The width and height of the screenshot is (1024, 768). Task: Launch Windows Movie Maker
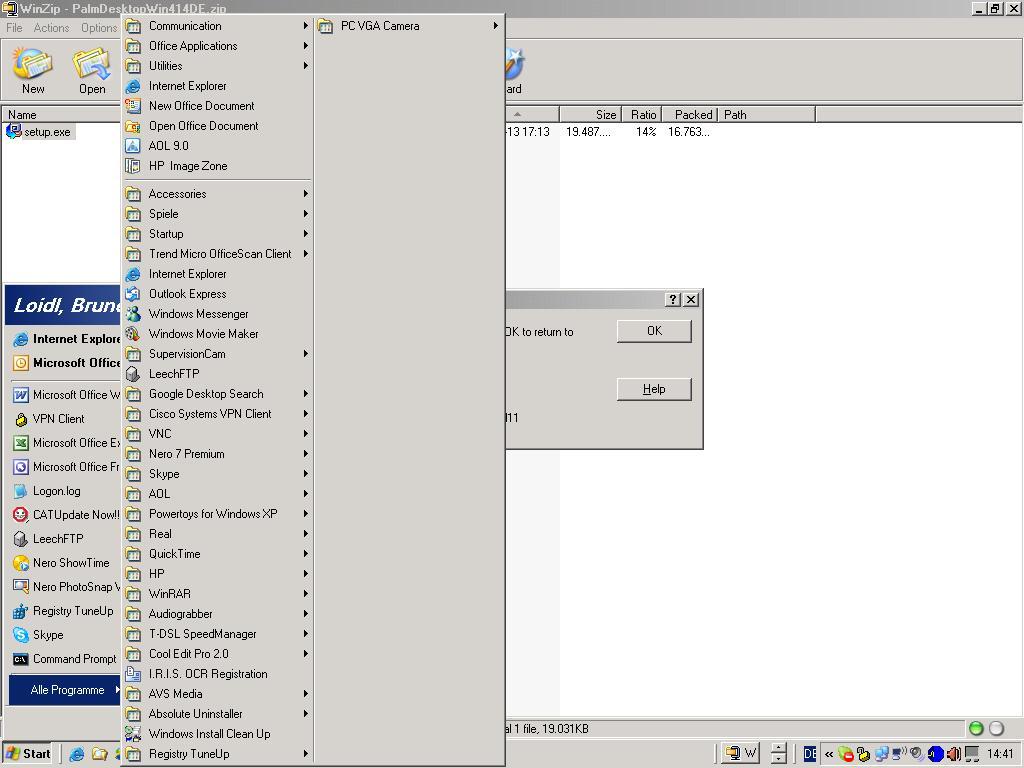point(217,334)
